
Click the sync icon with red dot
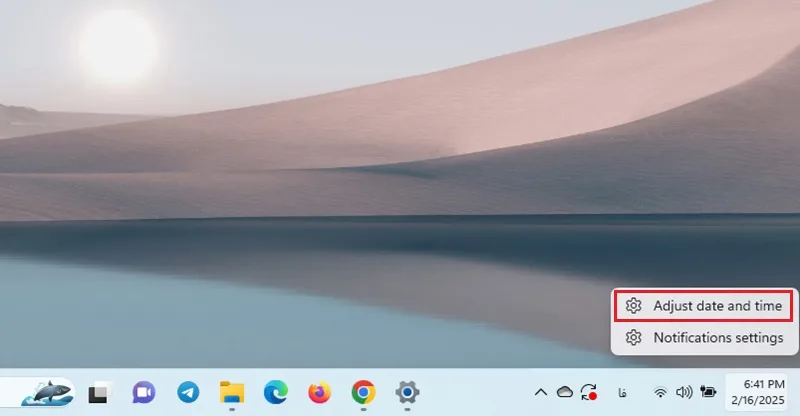click(589, 393)
